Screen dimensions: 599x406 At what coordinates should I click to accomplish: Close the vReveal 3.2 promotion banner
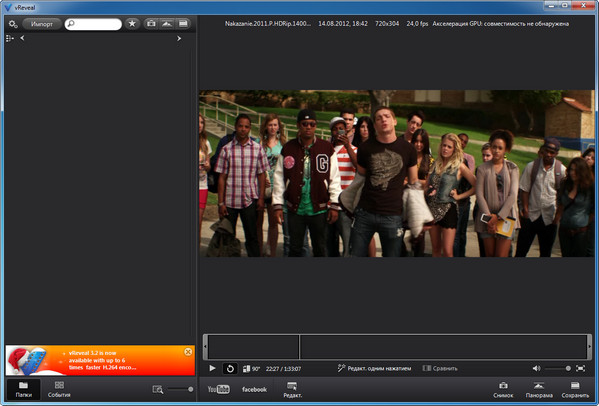click(188, 352)
